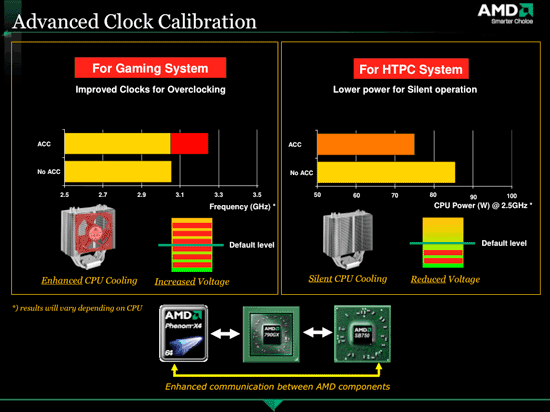Screen dimensions: 550x412
Task: Click the For Gaming System red banner
Action: 150,68
